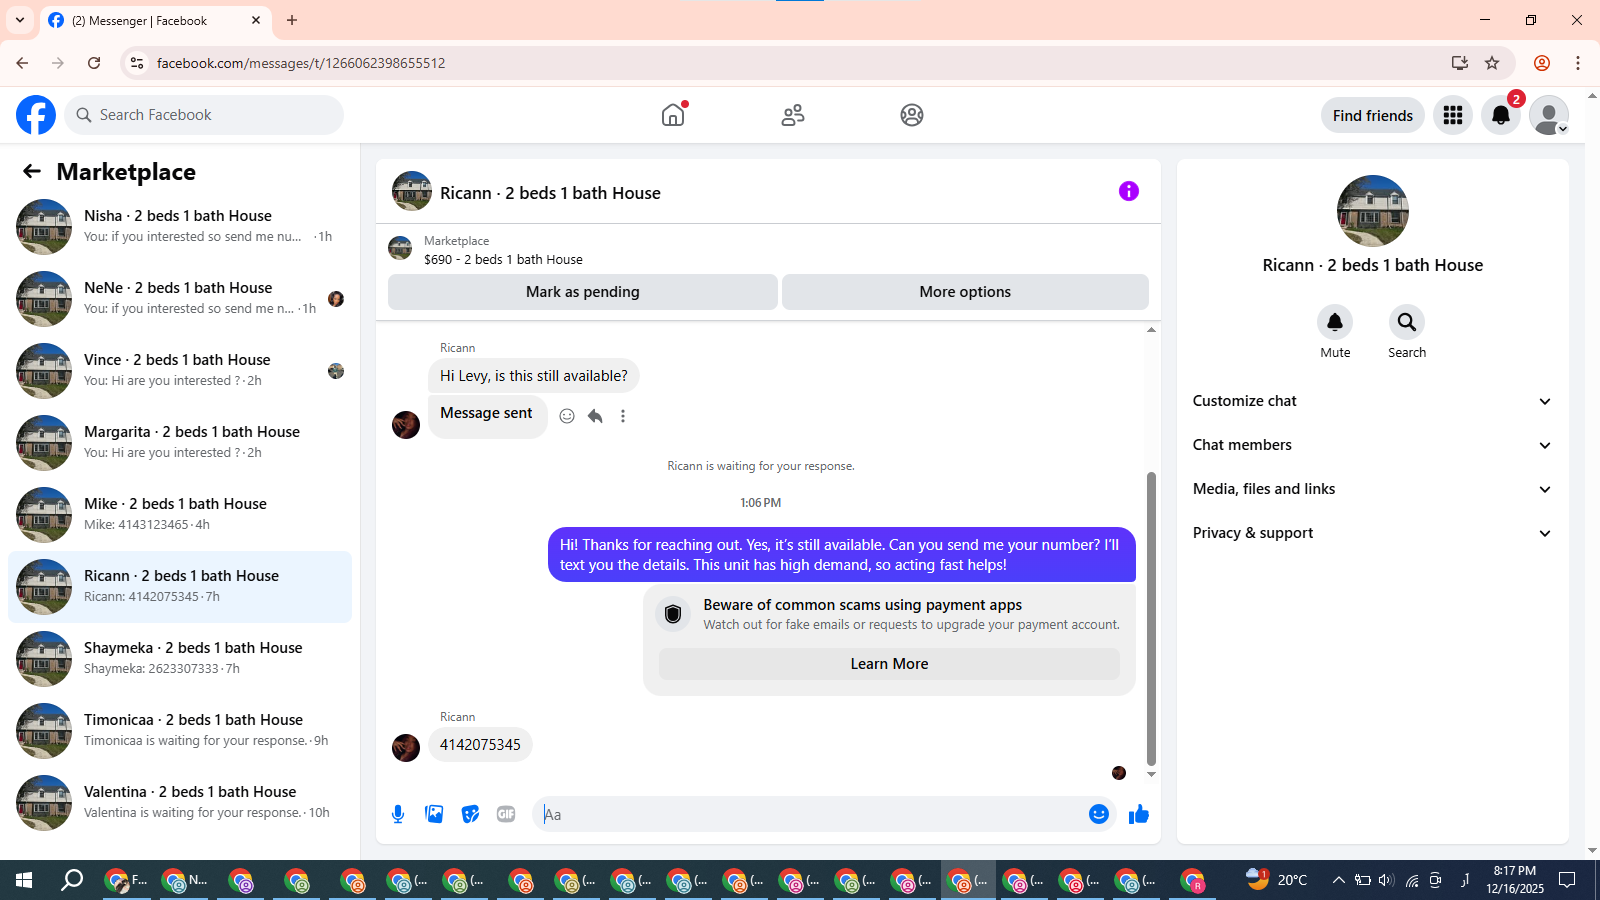Open the Windows Start menu
The width and height of the screenshot is (1600, 900).
click(24, 880)
